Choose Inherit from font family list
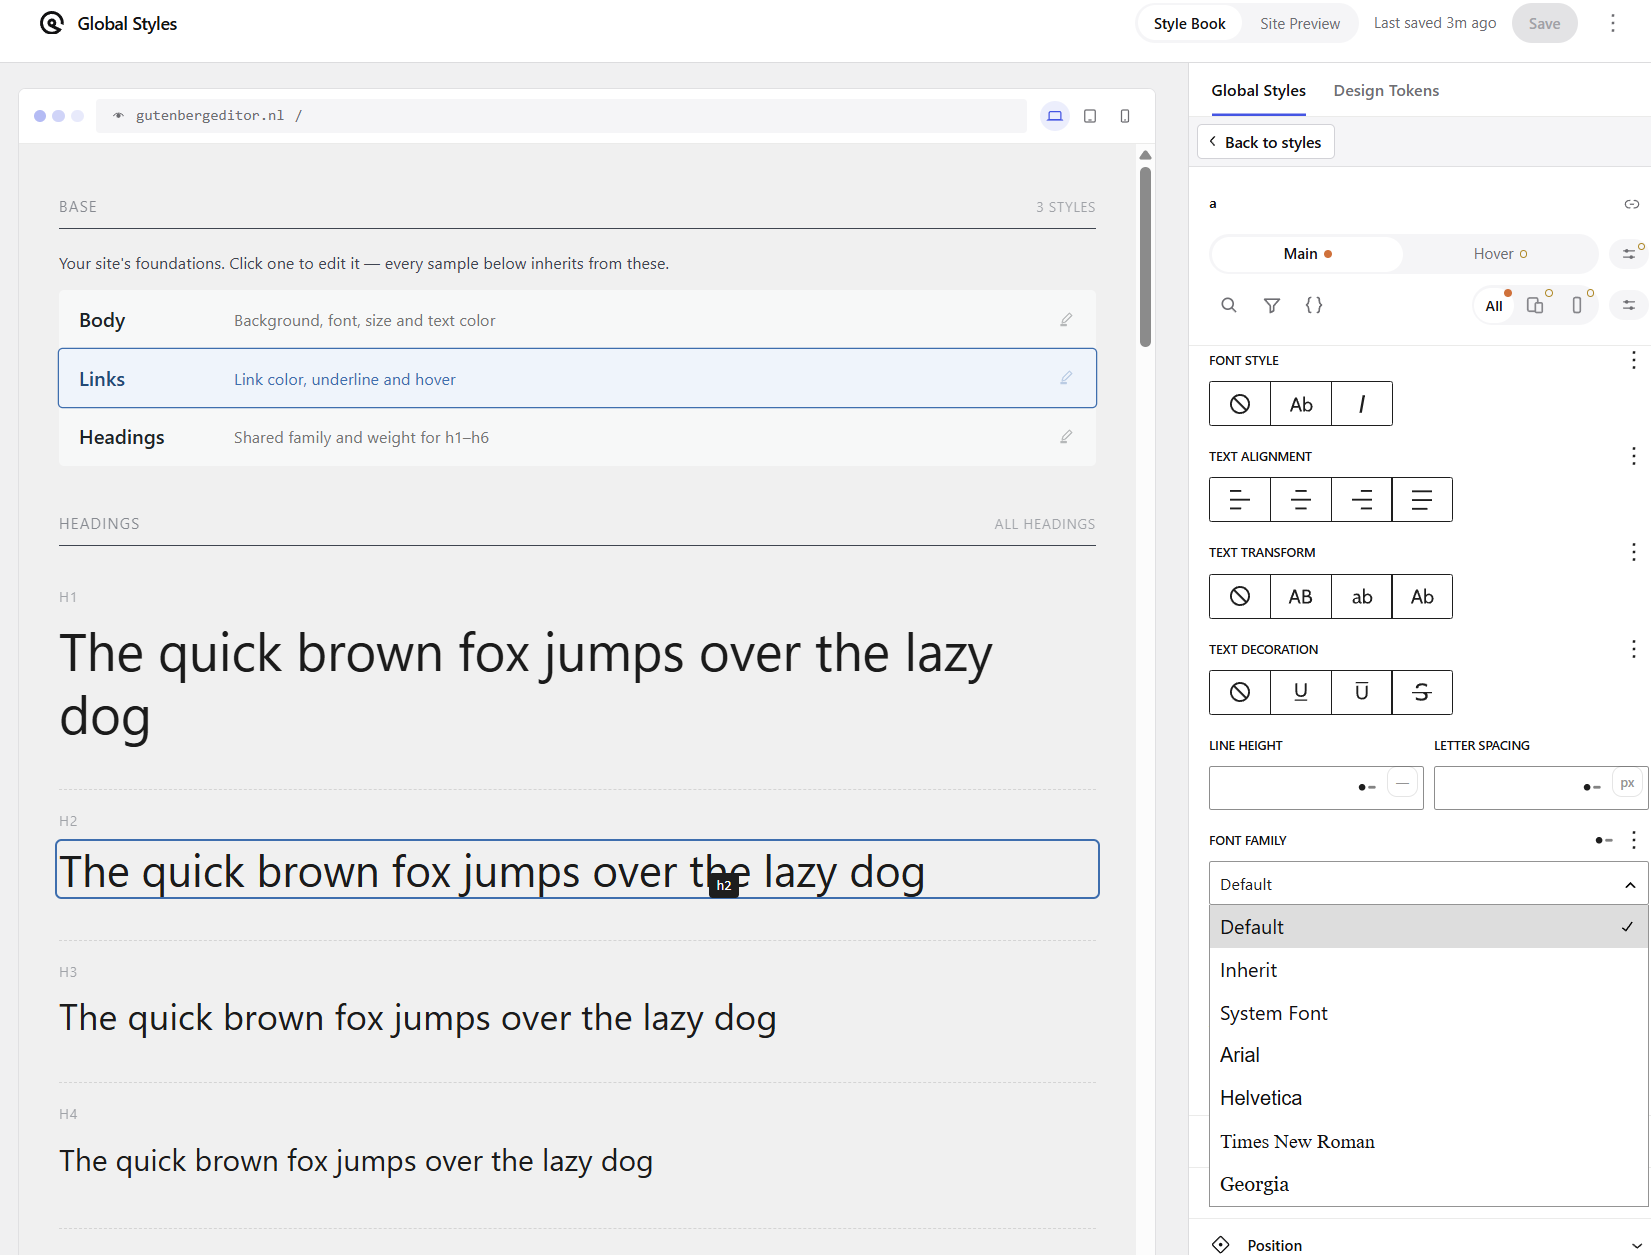Viewport: 1651px width, 1255px height. click(1429, 970)
